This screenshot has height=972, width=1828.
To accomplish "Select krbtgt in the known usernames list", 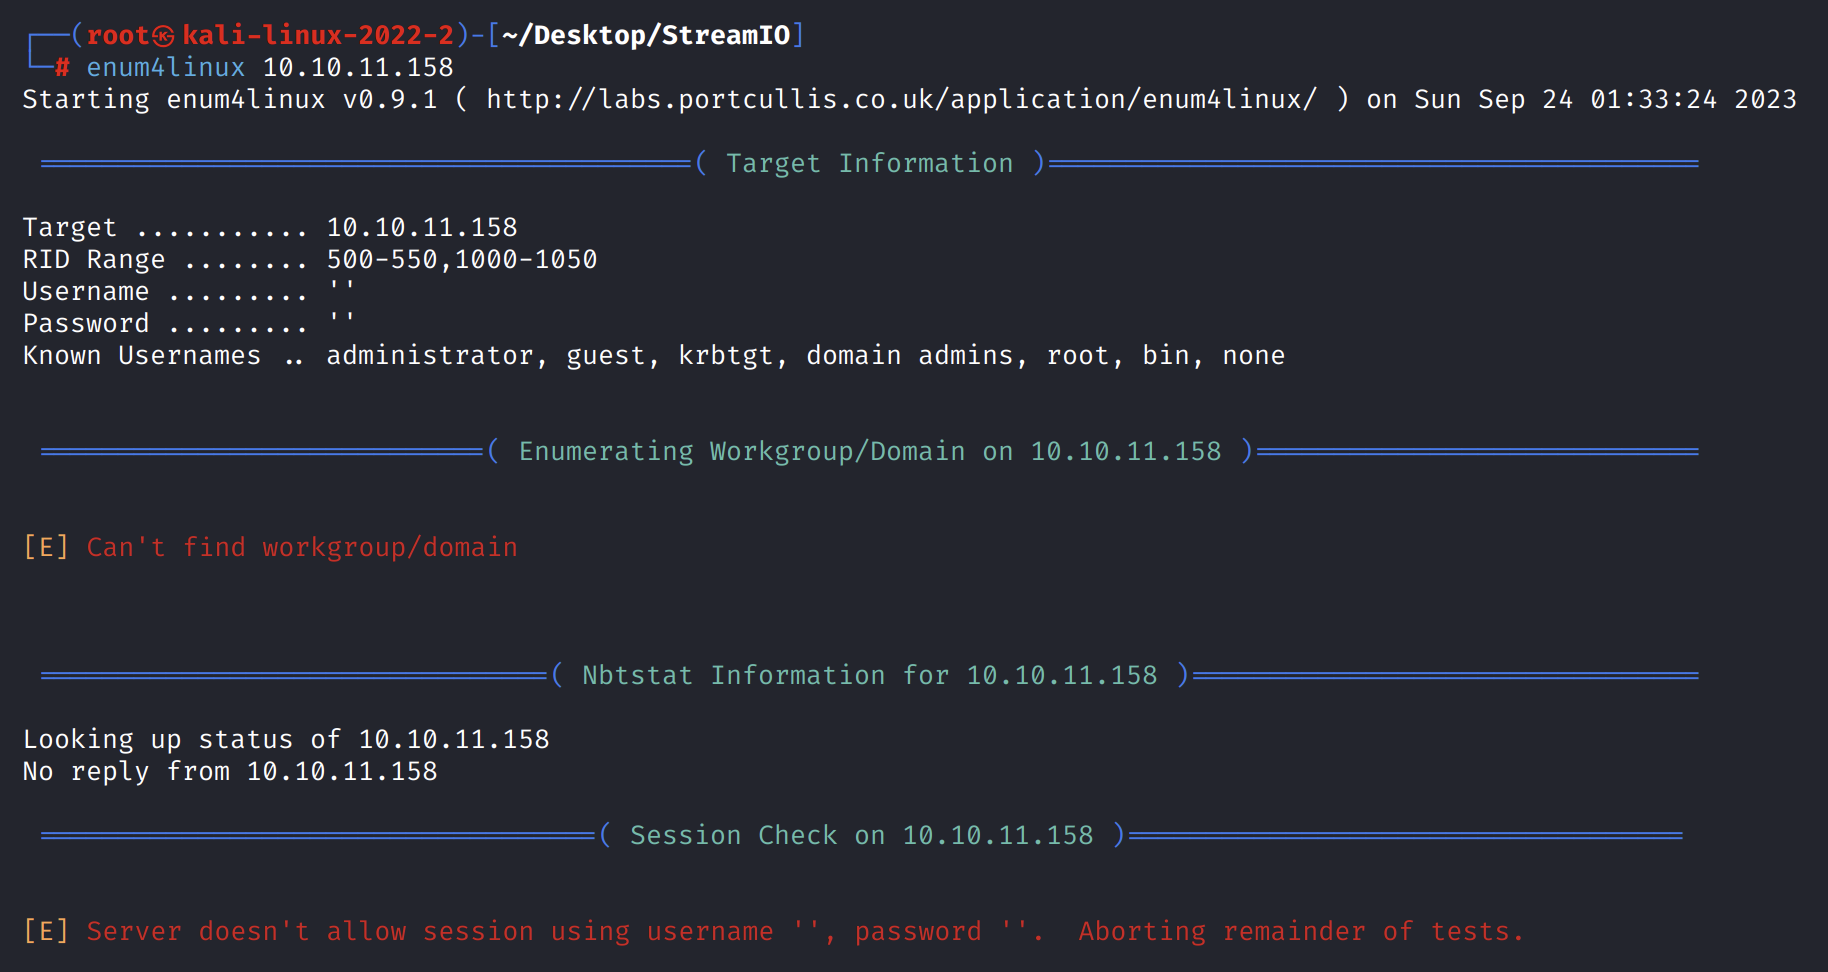I will (x=725, y=355).
